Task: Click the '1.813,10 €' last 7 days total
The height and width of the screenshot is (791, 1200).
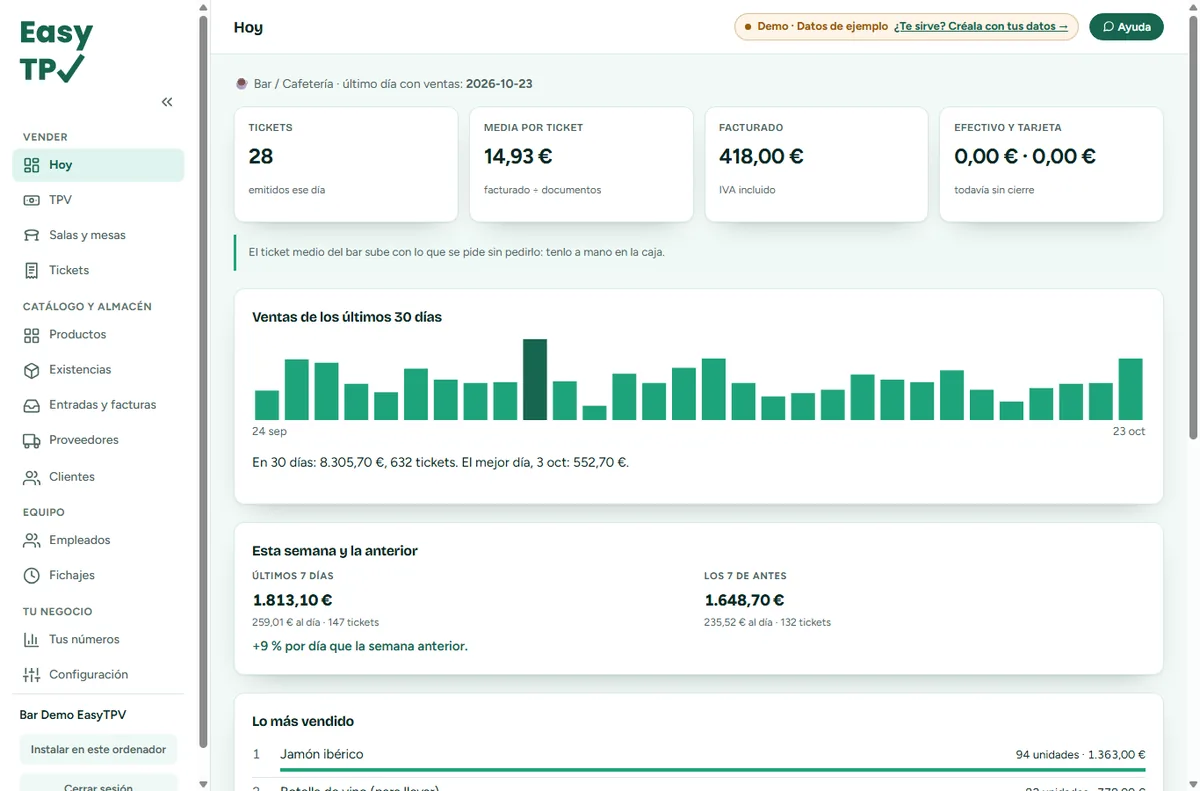Action: (293, 600)
